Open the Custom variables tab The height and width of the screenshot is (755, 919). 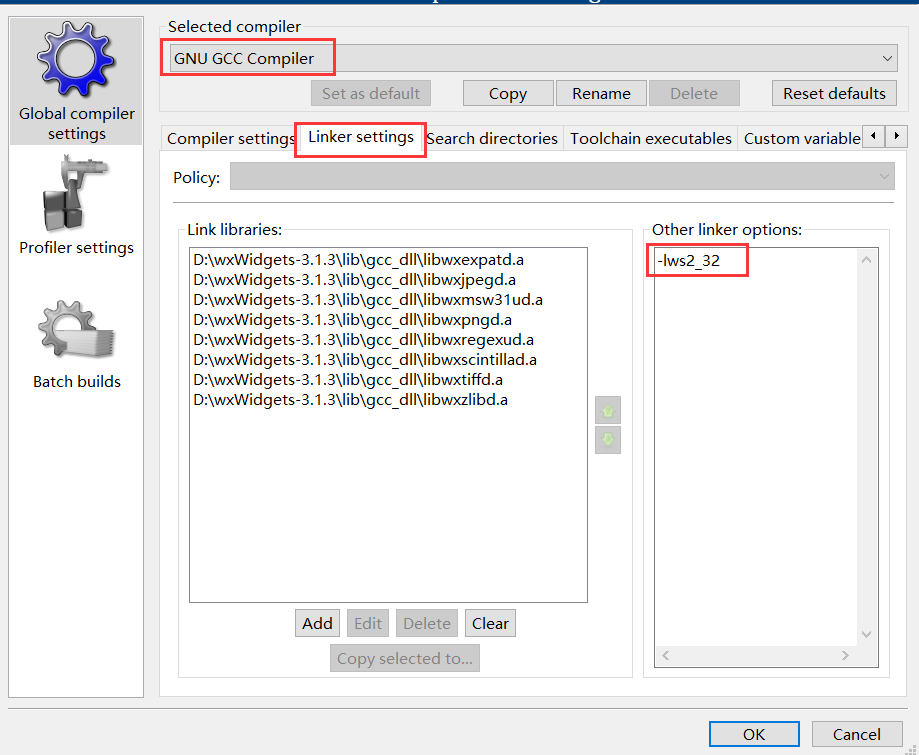[x=801, y=139]
